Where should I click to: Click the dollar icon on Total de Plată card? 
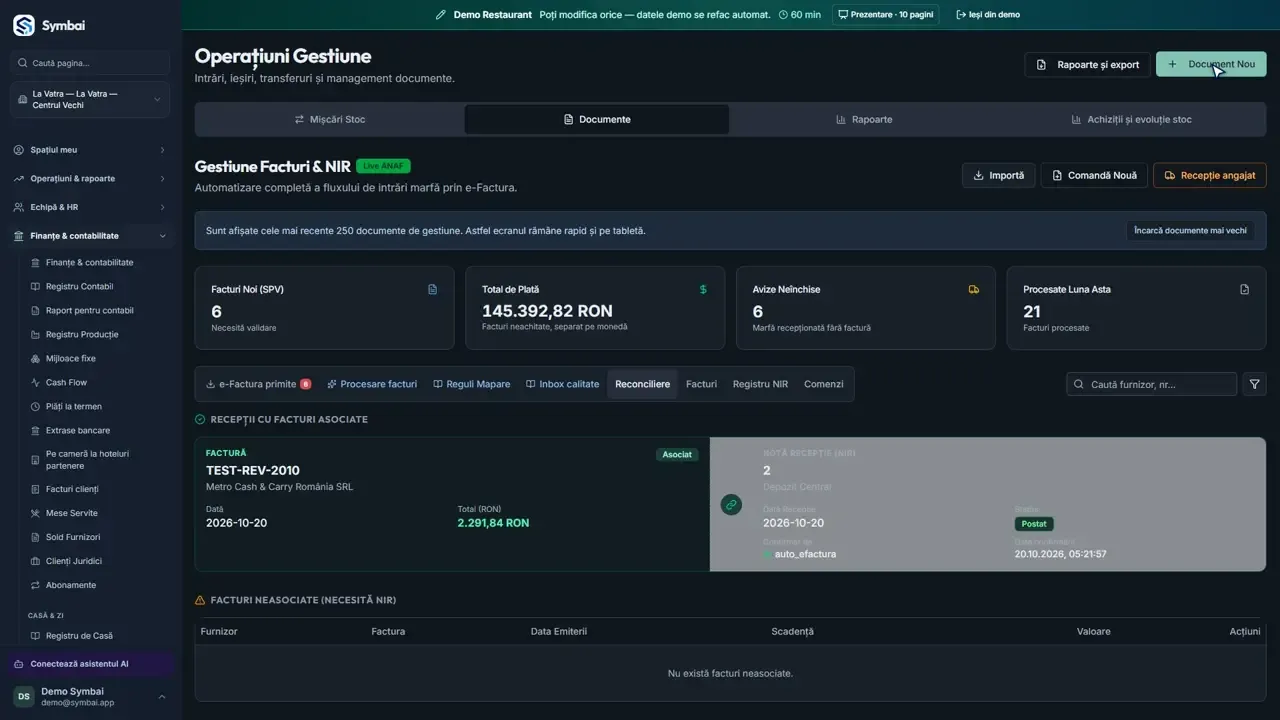(703, 289)
